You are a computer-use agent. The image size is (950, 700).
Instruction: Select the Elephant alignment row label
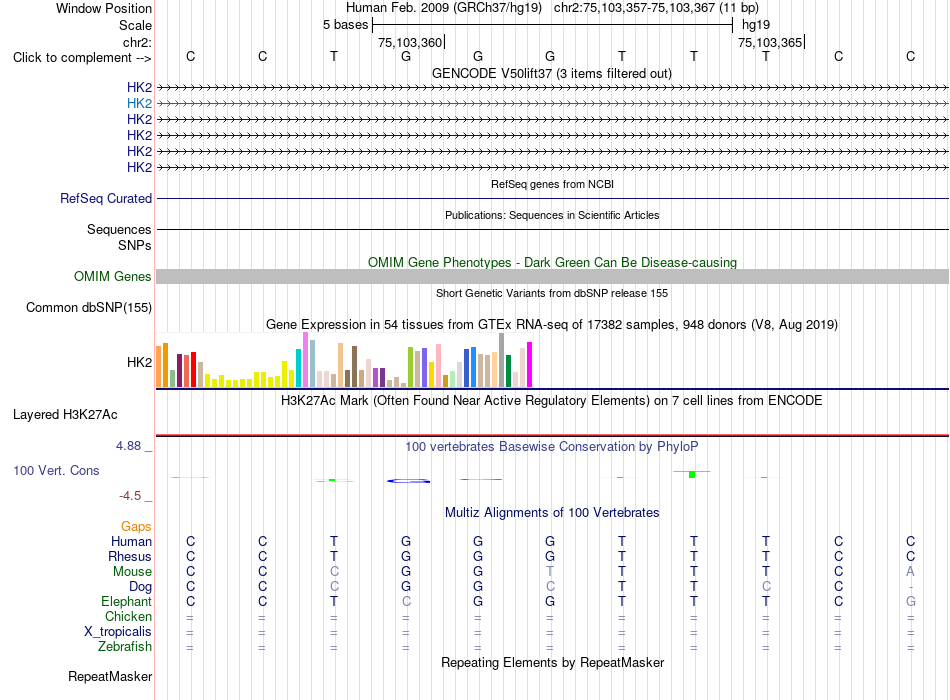pyautogui.click(x=127, y=601)
